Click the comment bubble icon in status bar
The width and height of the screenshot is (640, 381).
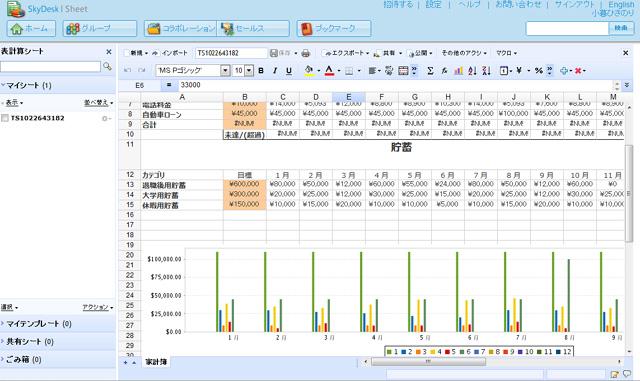point(627,374)
